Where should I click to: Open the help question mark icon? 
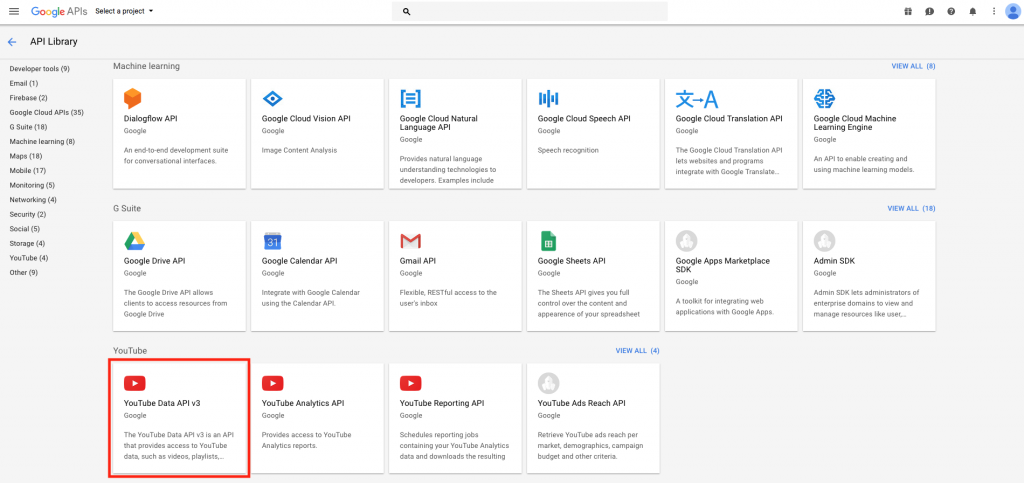pyautogui.click(x=951, y=11)
